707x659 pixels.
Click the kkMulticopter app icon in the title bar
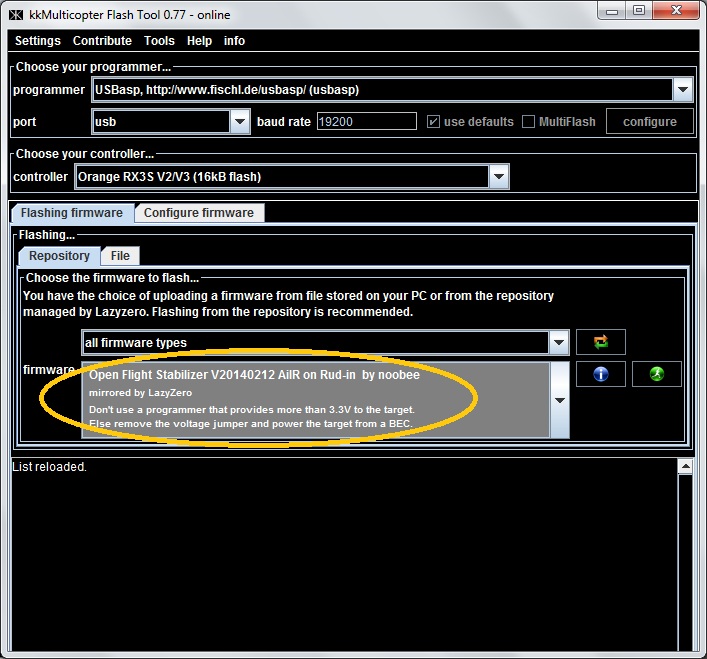pos(16,15)
